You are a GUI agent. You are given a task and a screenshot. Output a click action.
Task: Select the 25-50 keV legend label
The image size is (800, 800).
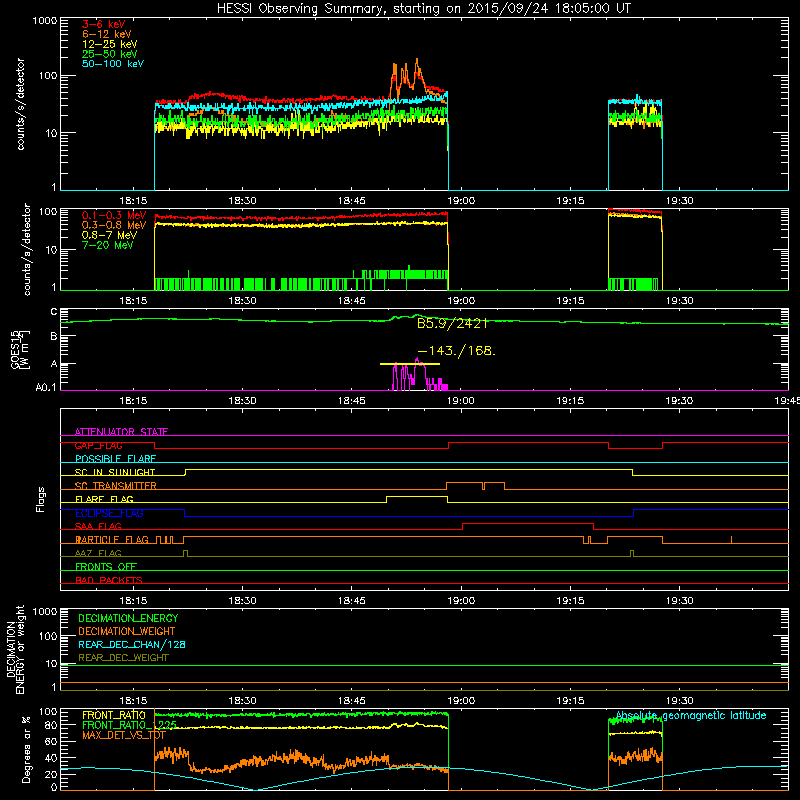point(110,54)
